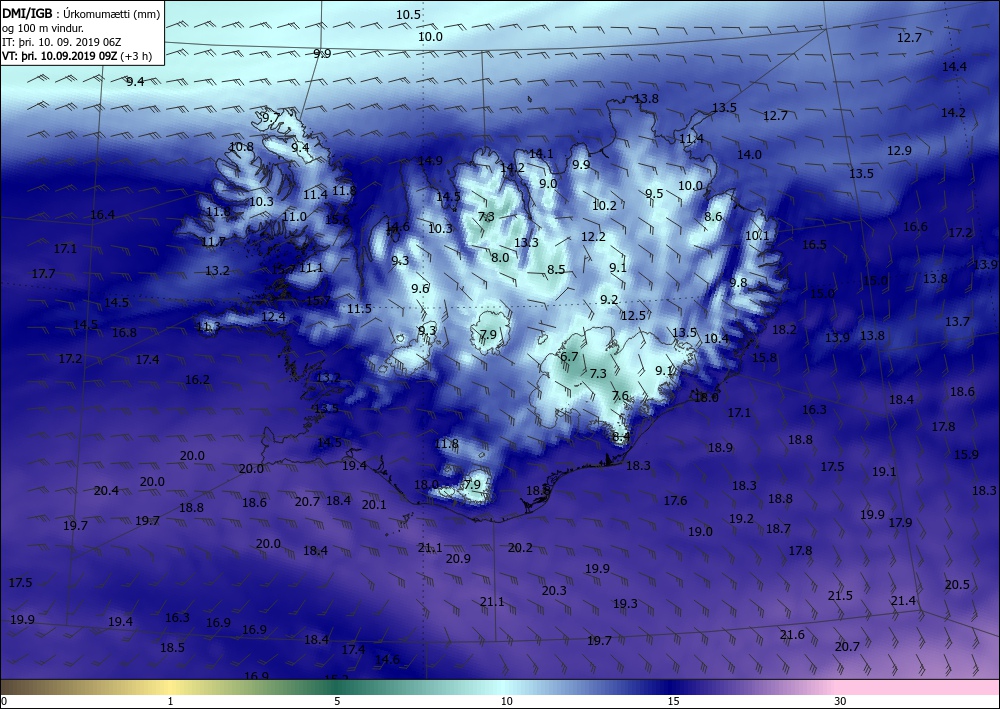Click the 11.0 value label
The image size is (1000, 709).
pyautogui.click(x=295, y=217)
